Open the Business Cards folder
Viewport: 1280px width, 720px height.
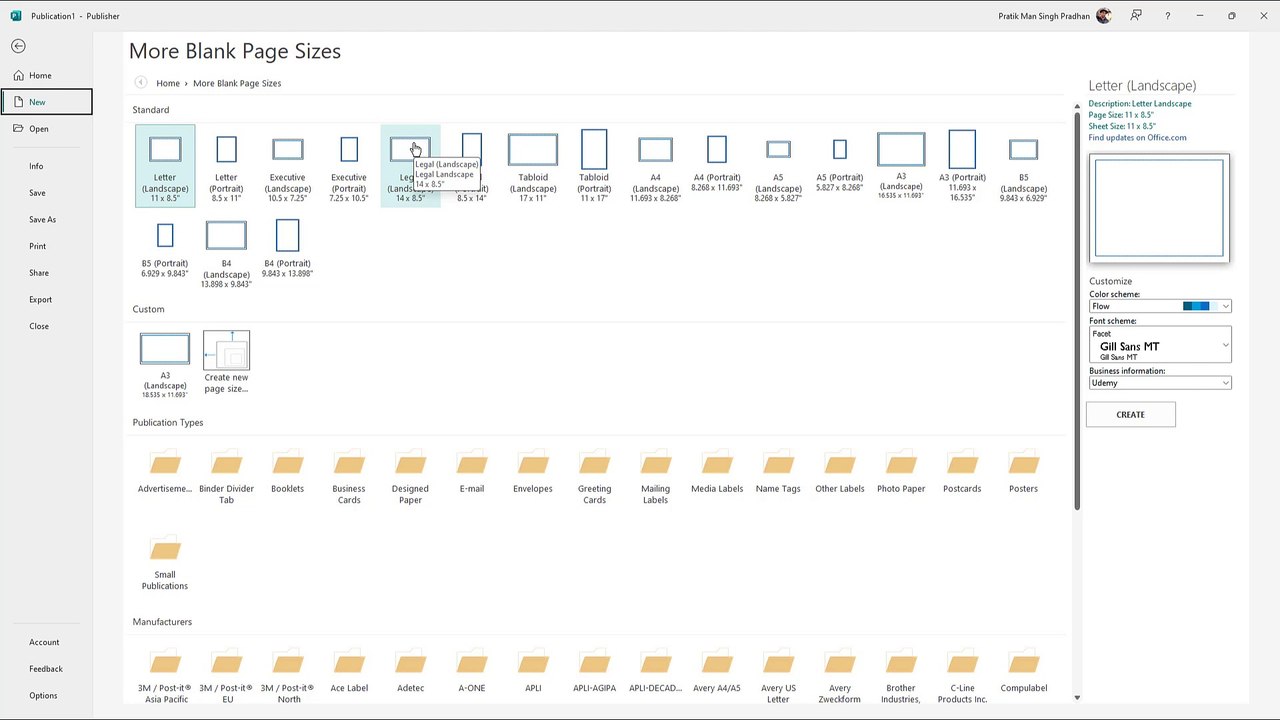pos(349,465)
